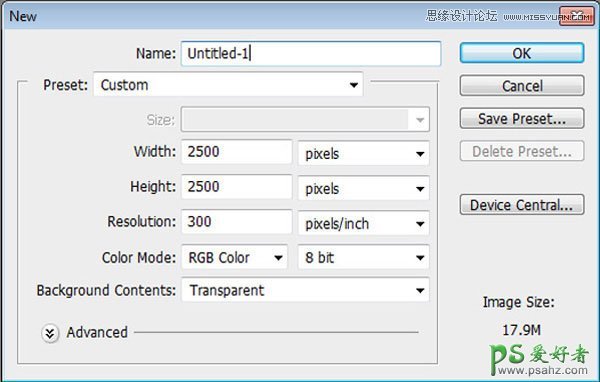The image size is (600, 382).
Task: Open the Height units pixels dropdown
Action: [364, 188]
